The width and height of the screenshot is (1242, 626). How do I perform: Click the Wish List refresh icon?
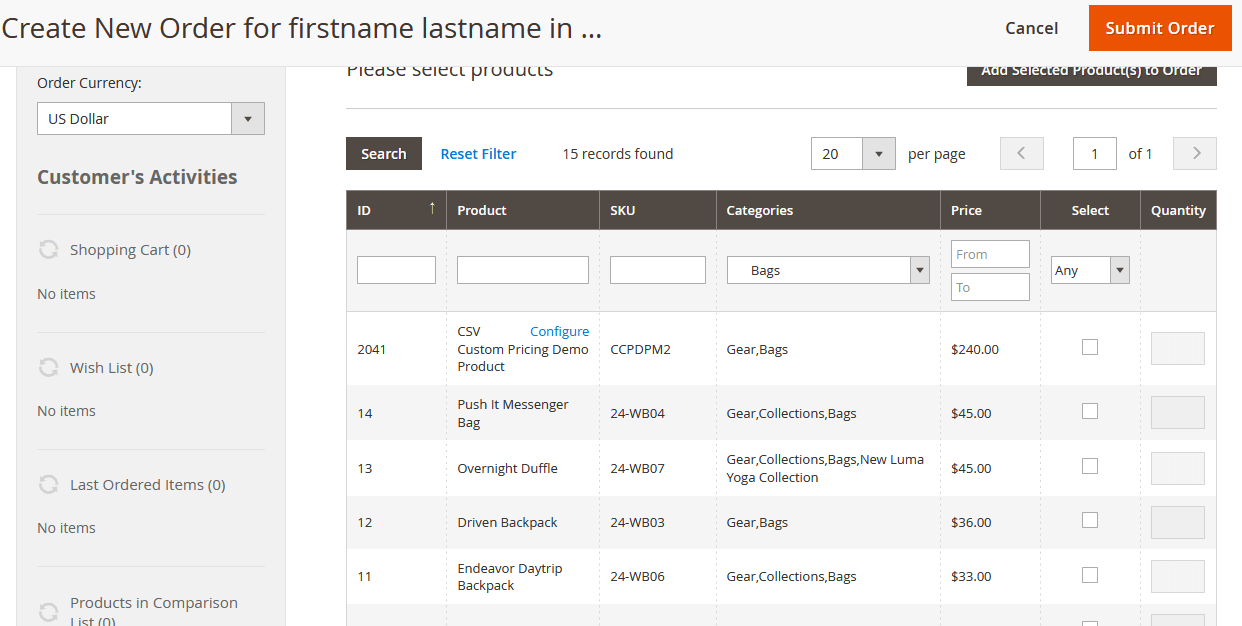point(48,368)
